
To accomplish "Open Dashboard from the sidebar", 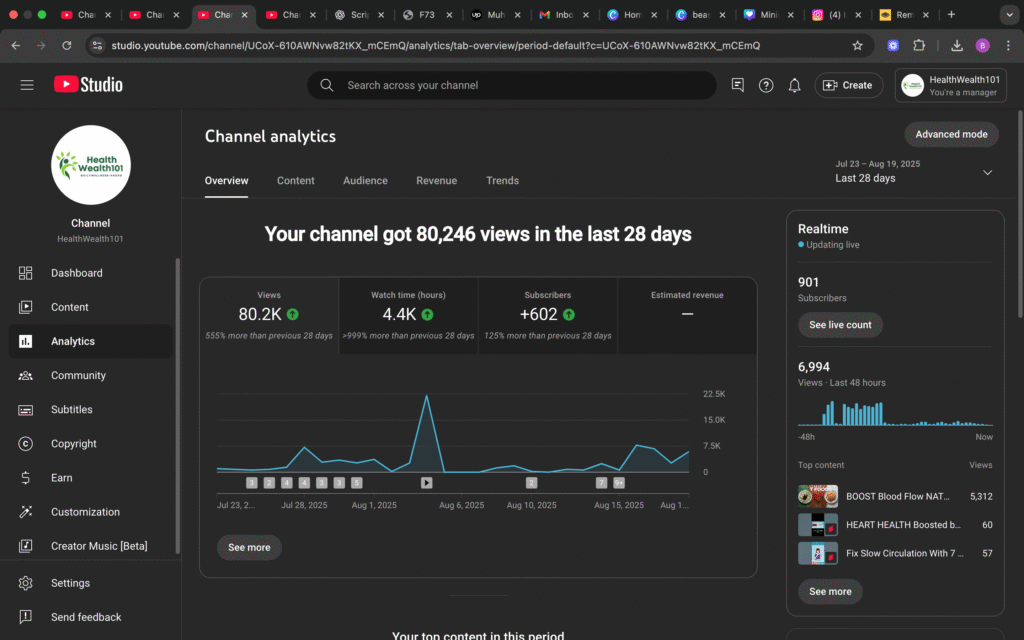I will pos(76,273).
